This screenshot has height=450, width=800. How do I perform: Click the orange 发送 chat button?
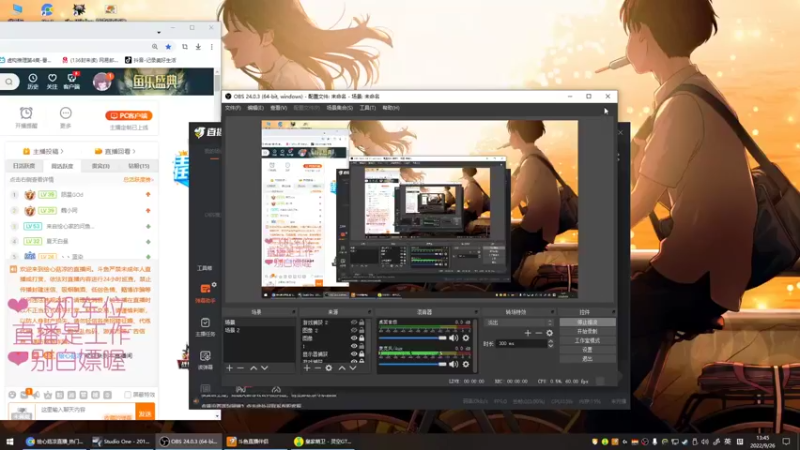[x=145, y=412]
